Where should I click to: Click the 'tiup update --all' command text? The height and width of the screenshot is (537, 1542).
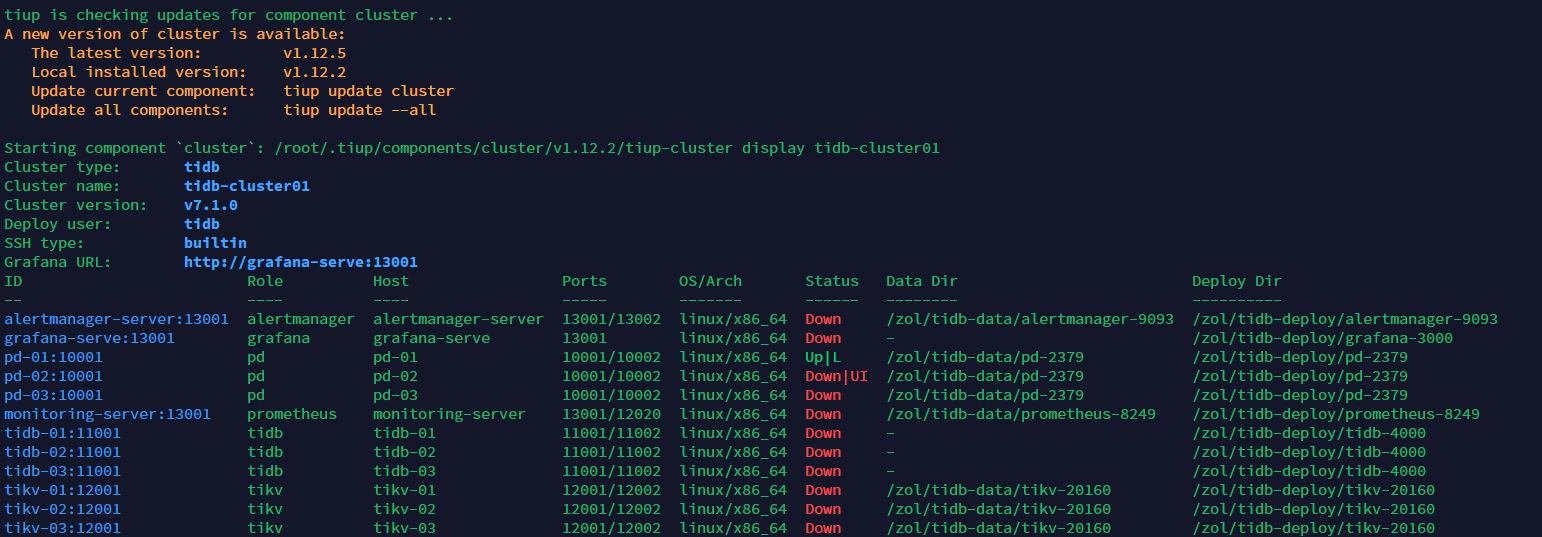pyautogui.click(x=360, y=110)
